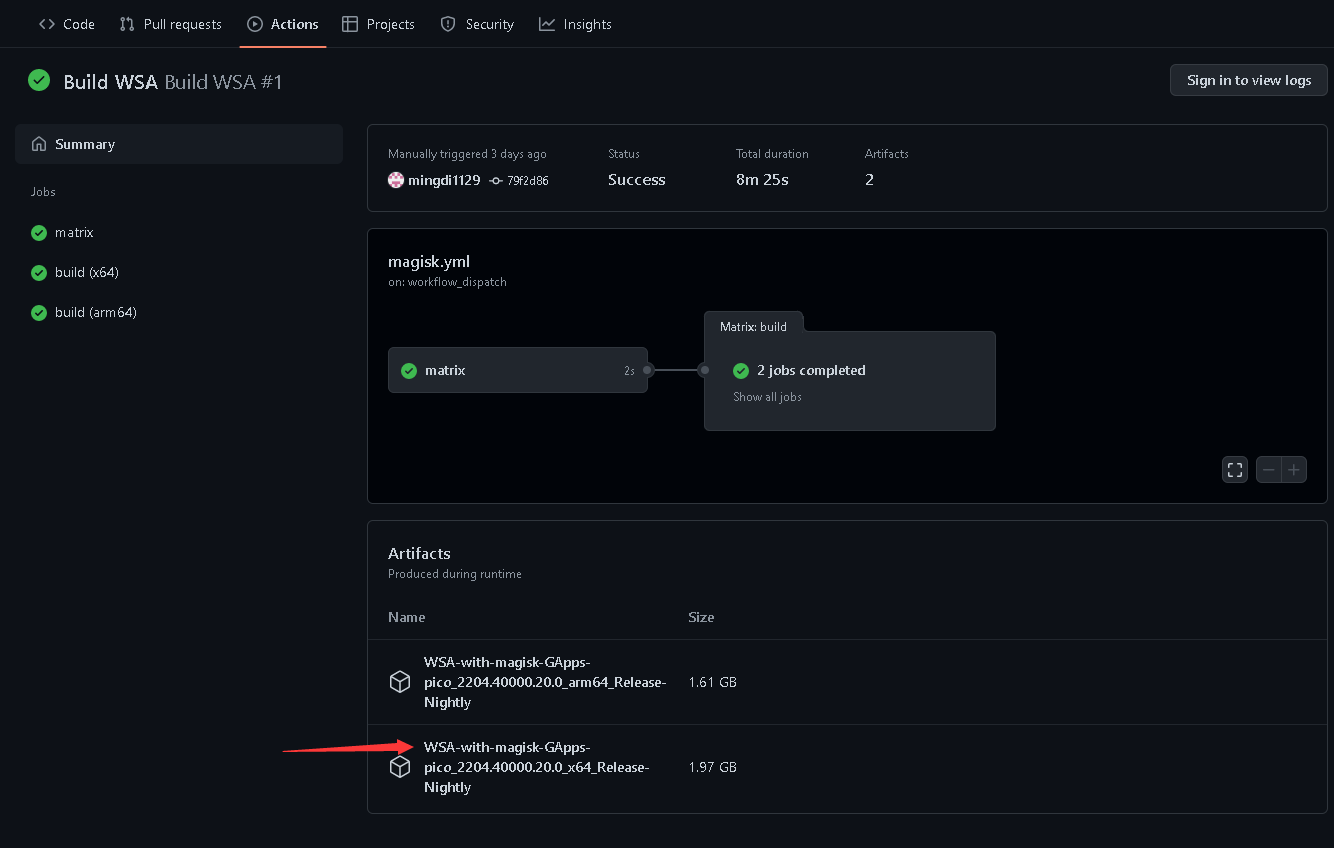The height and width of the screenshot is (848, 1334).
Task: Click the magisk.yml workflow file name
Action: point(429,261)
